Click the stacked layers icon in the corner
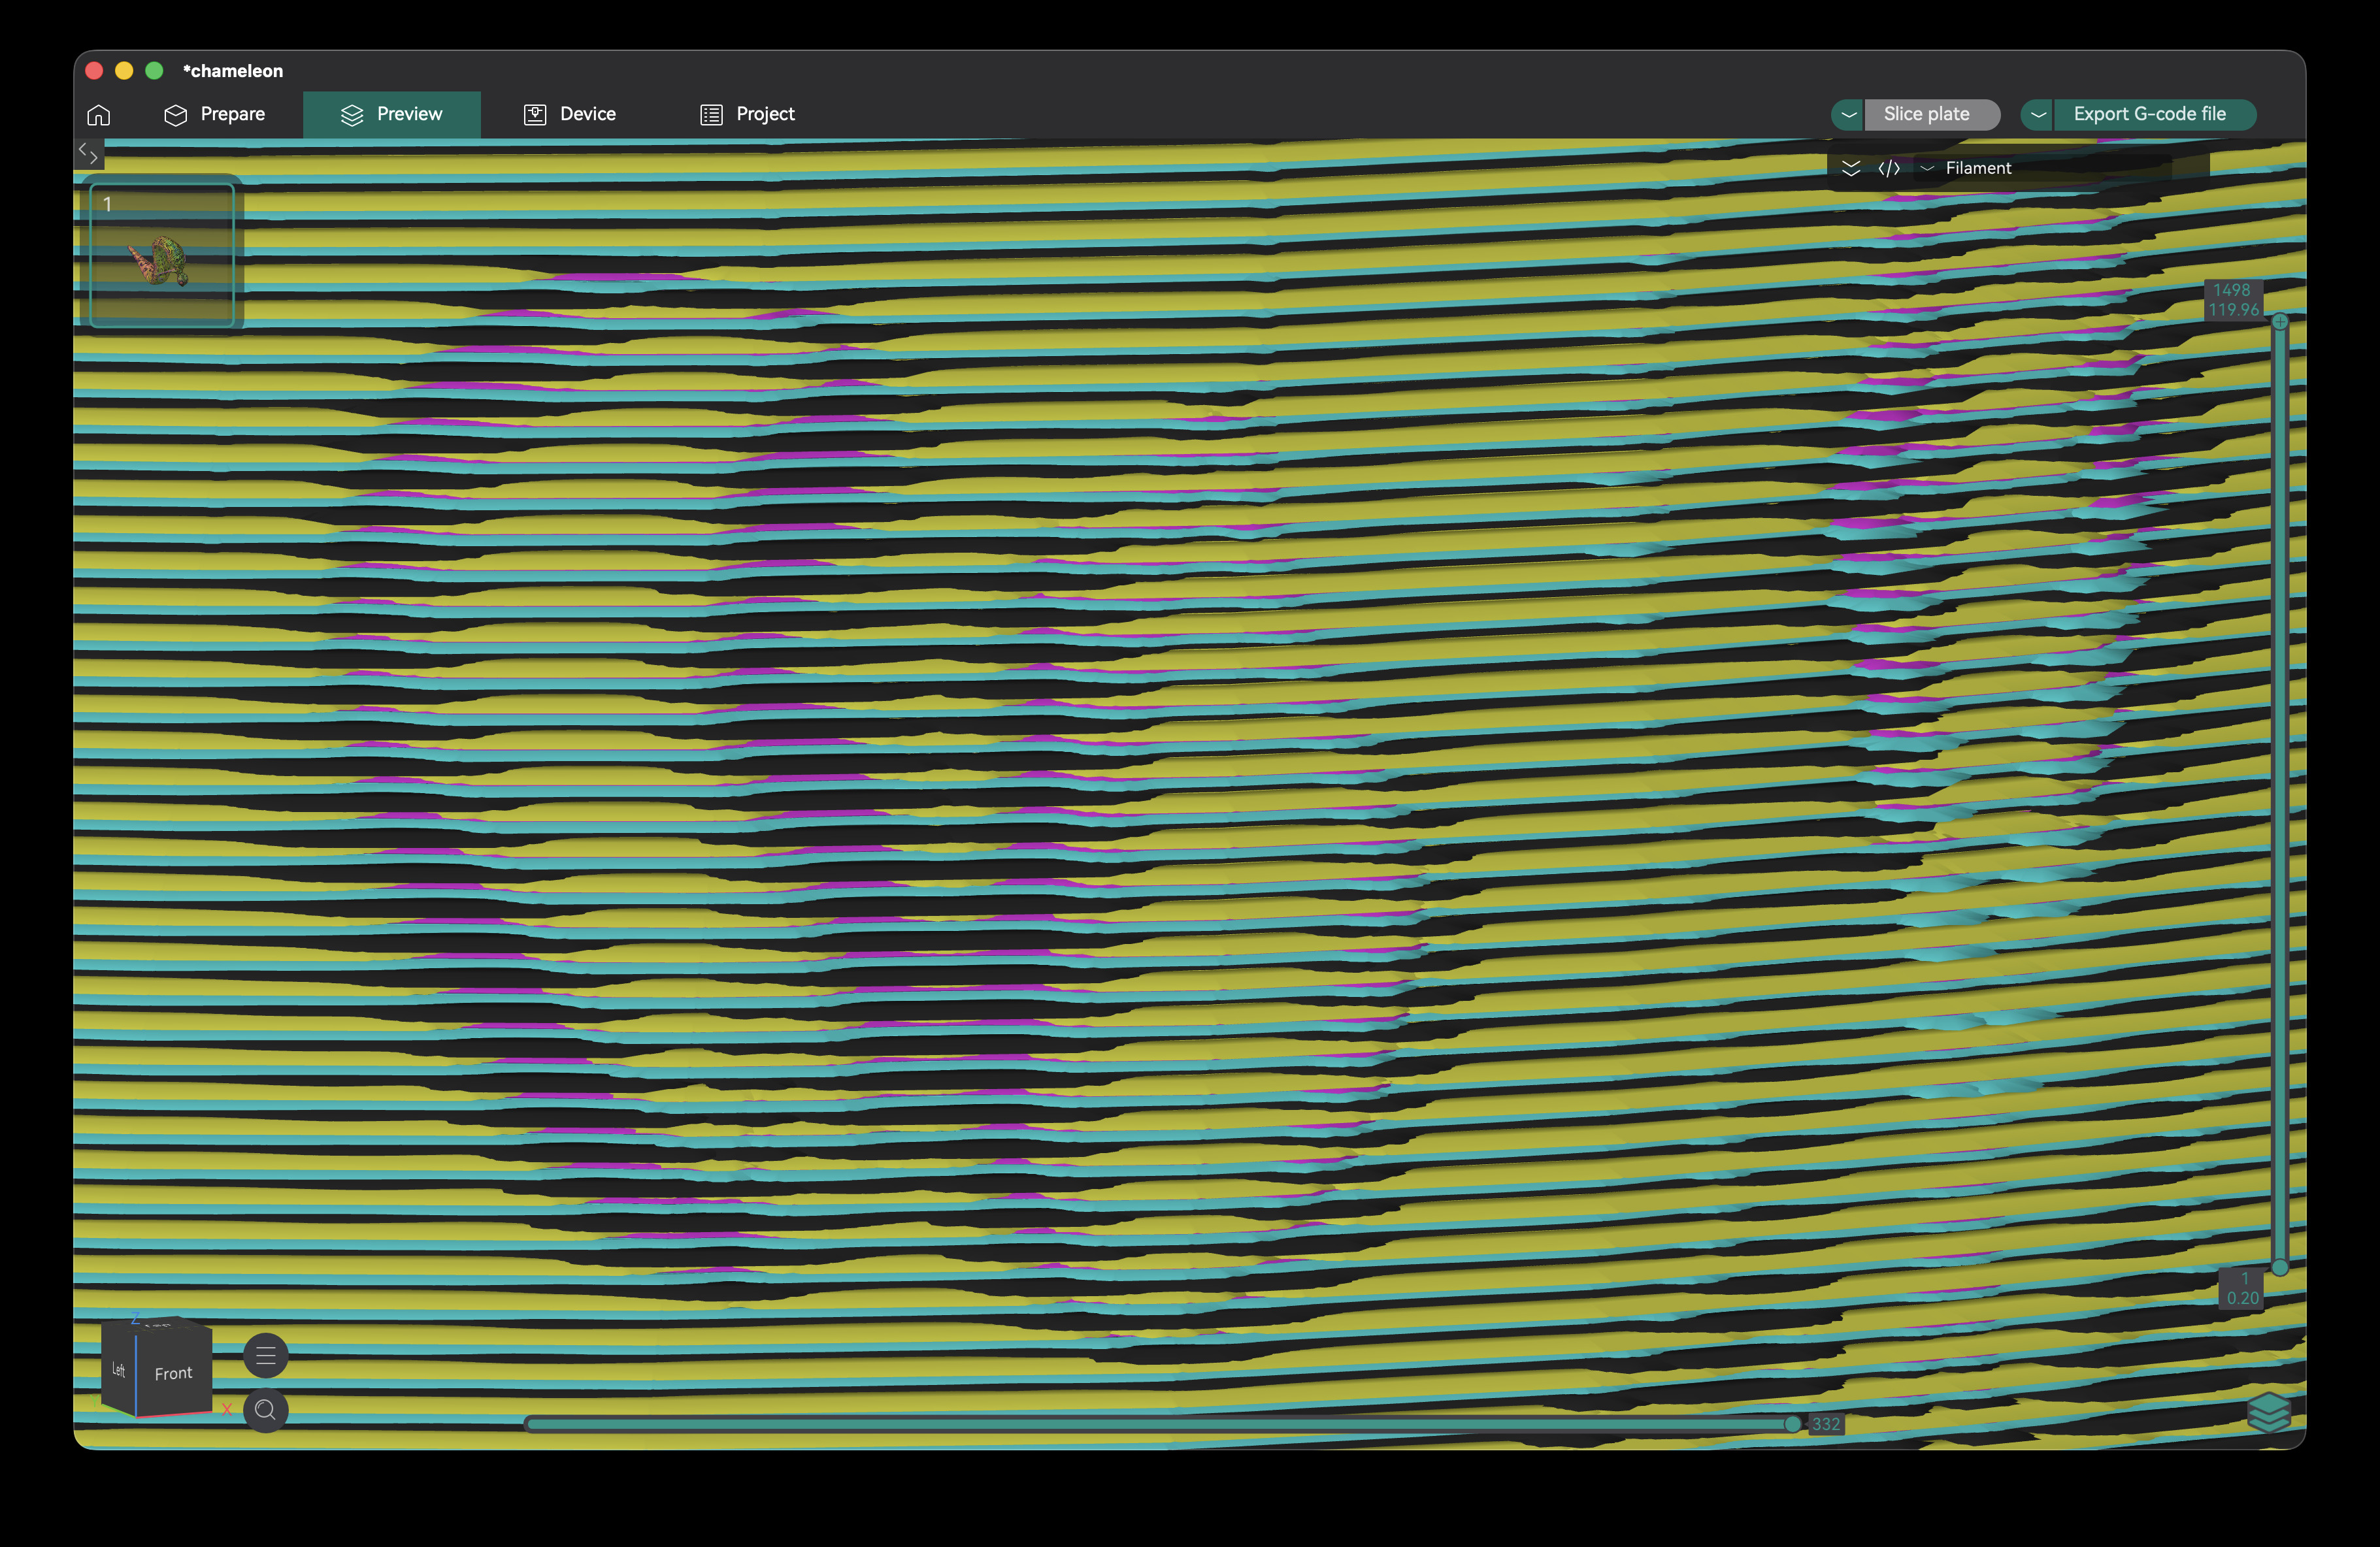 pos(2269,1412)
